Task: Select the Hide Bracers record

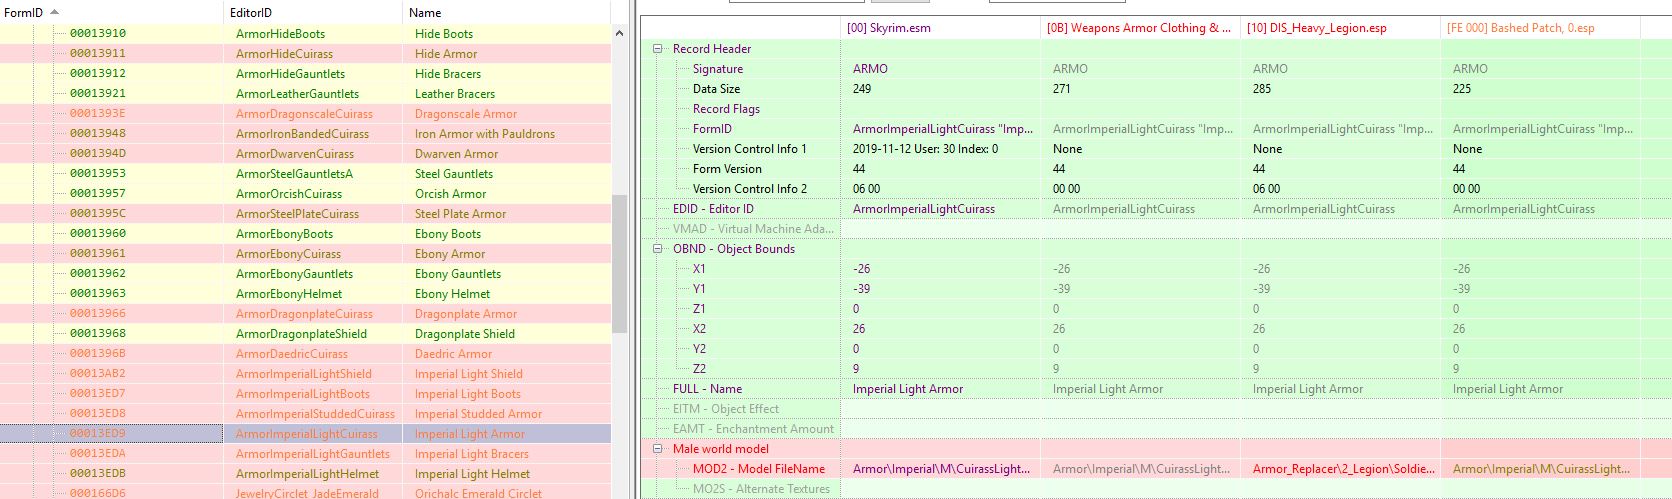Action: click(305, 73)
